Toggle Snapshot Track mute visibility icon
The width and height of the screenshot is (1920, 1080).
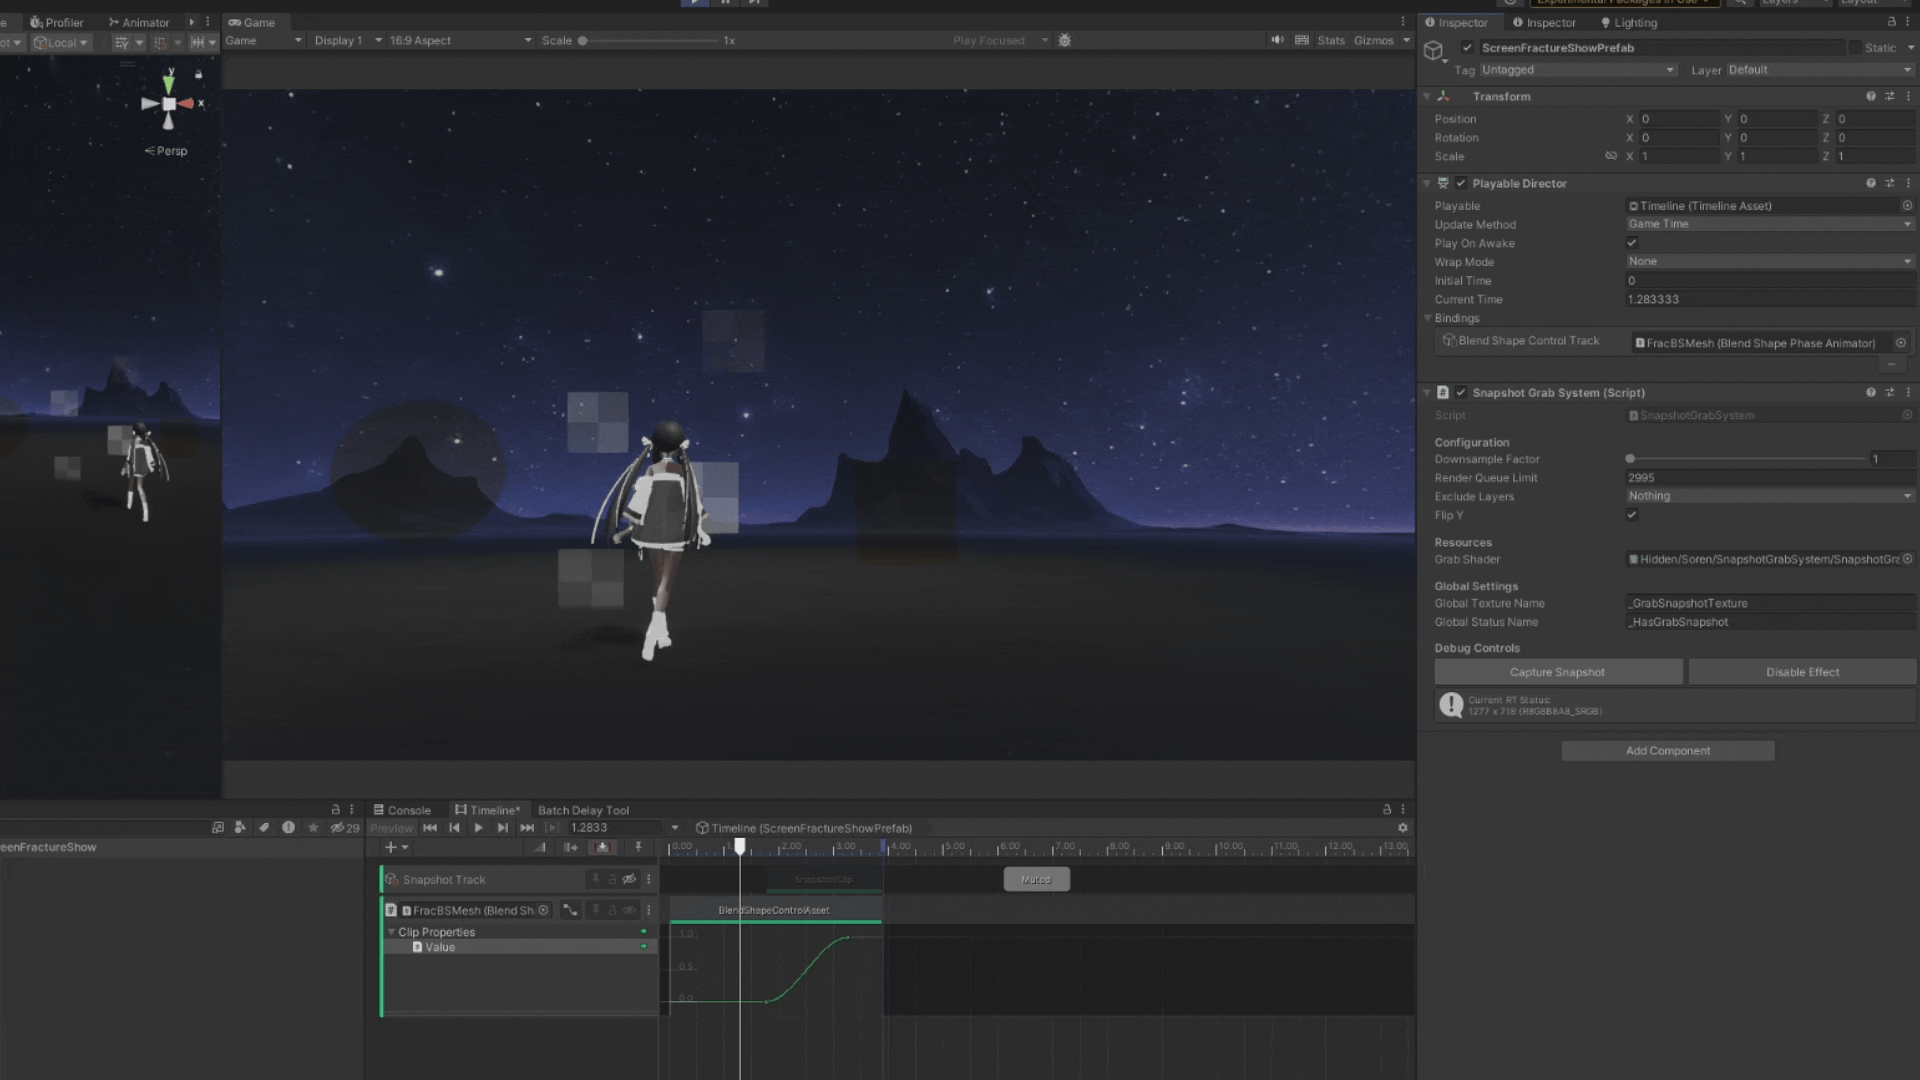[629, 879]
